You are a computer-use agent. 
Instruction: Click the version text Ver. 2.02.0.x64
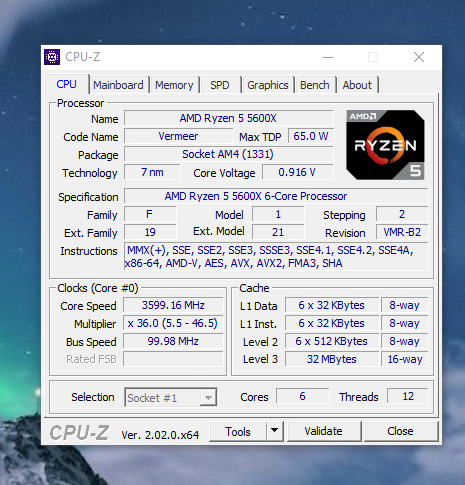click(x=160, y=435)
